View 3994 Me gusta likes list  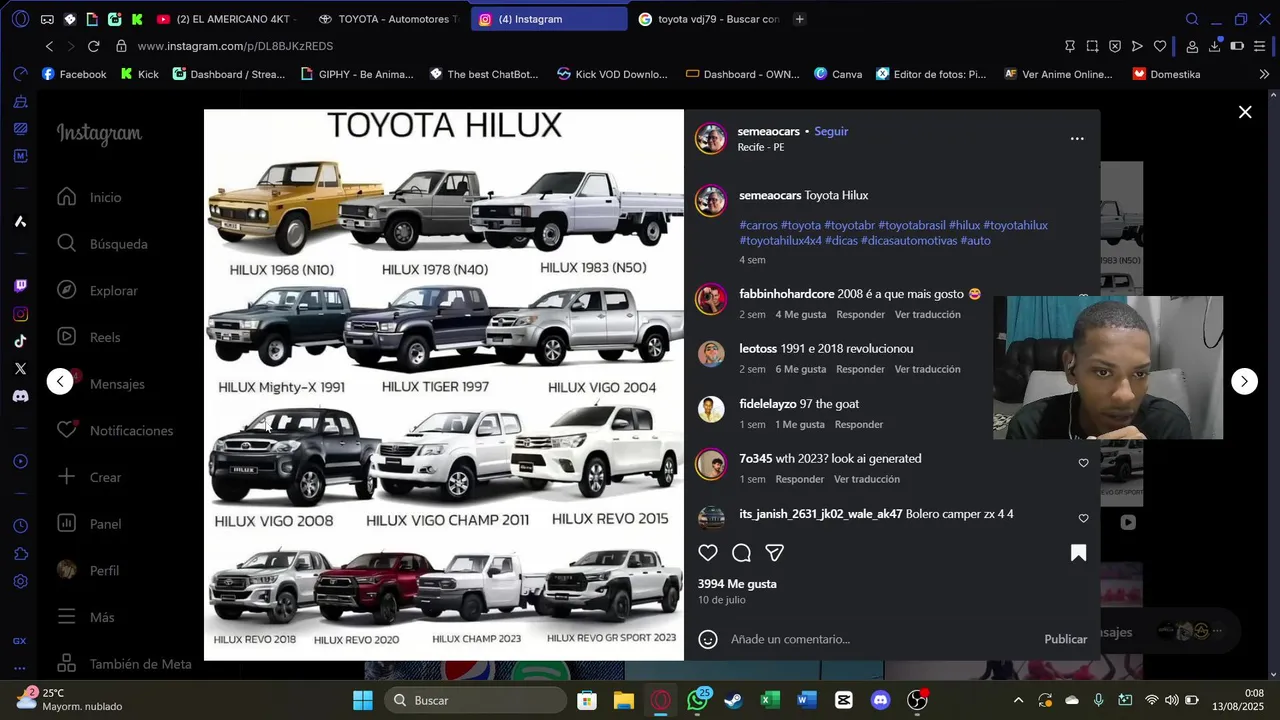click(737, 584)
